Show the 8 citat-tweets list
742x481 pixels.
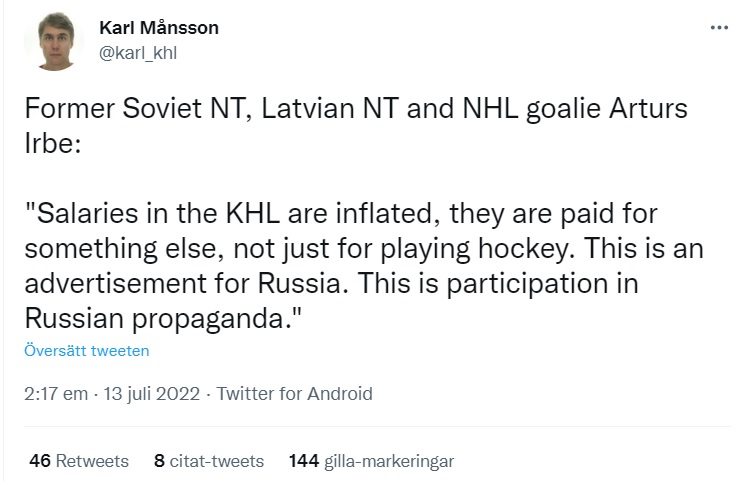tap(209, 461)
